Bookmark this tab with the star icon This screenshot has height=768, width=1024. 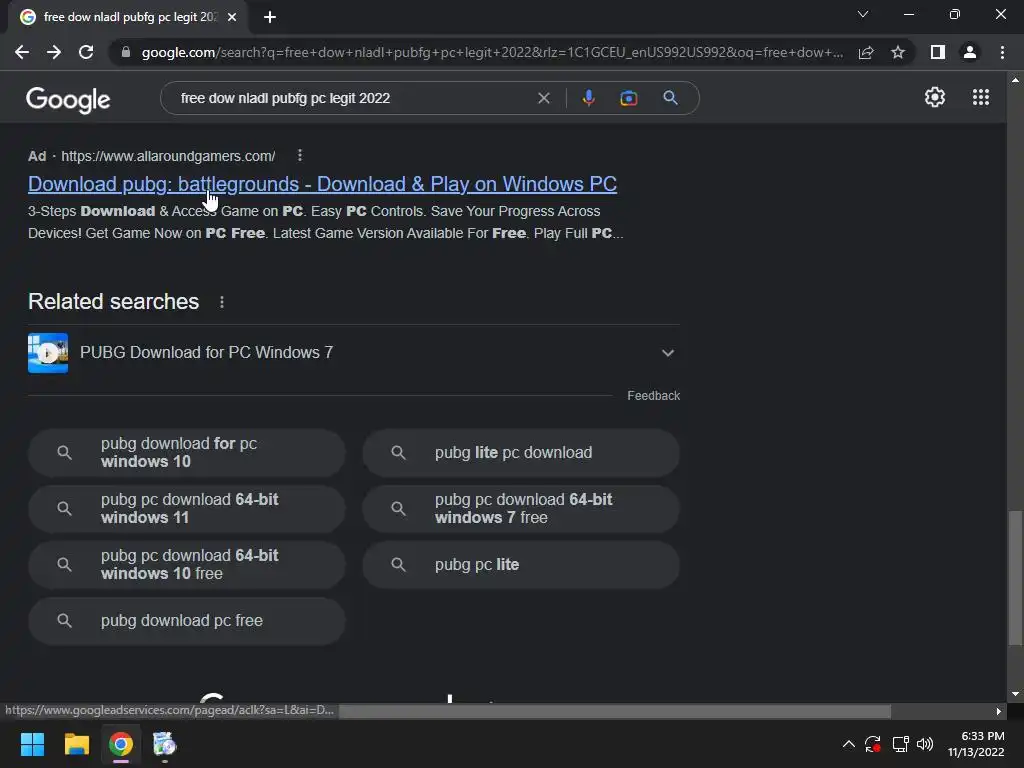pos(898,52)
